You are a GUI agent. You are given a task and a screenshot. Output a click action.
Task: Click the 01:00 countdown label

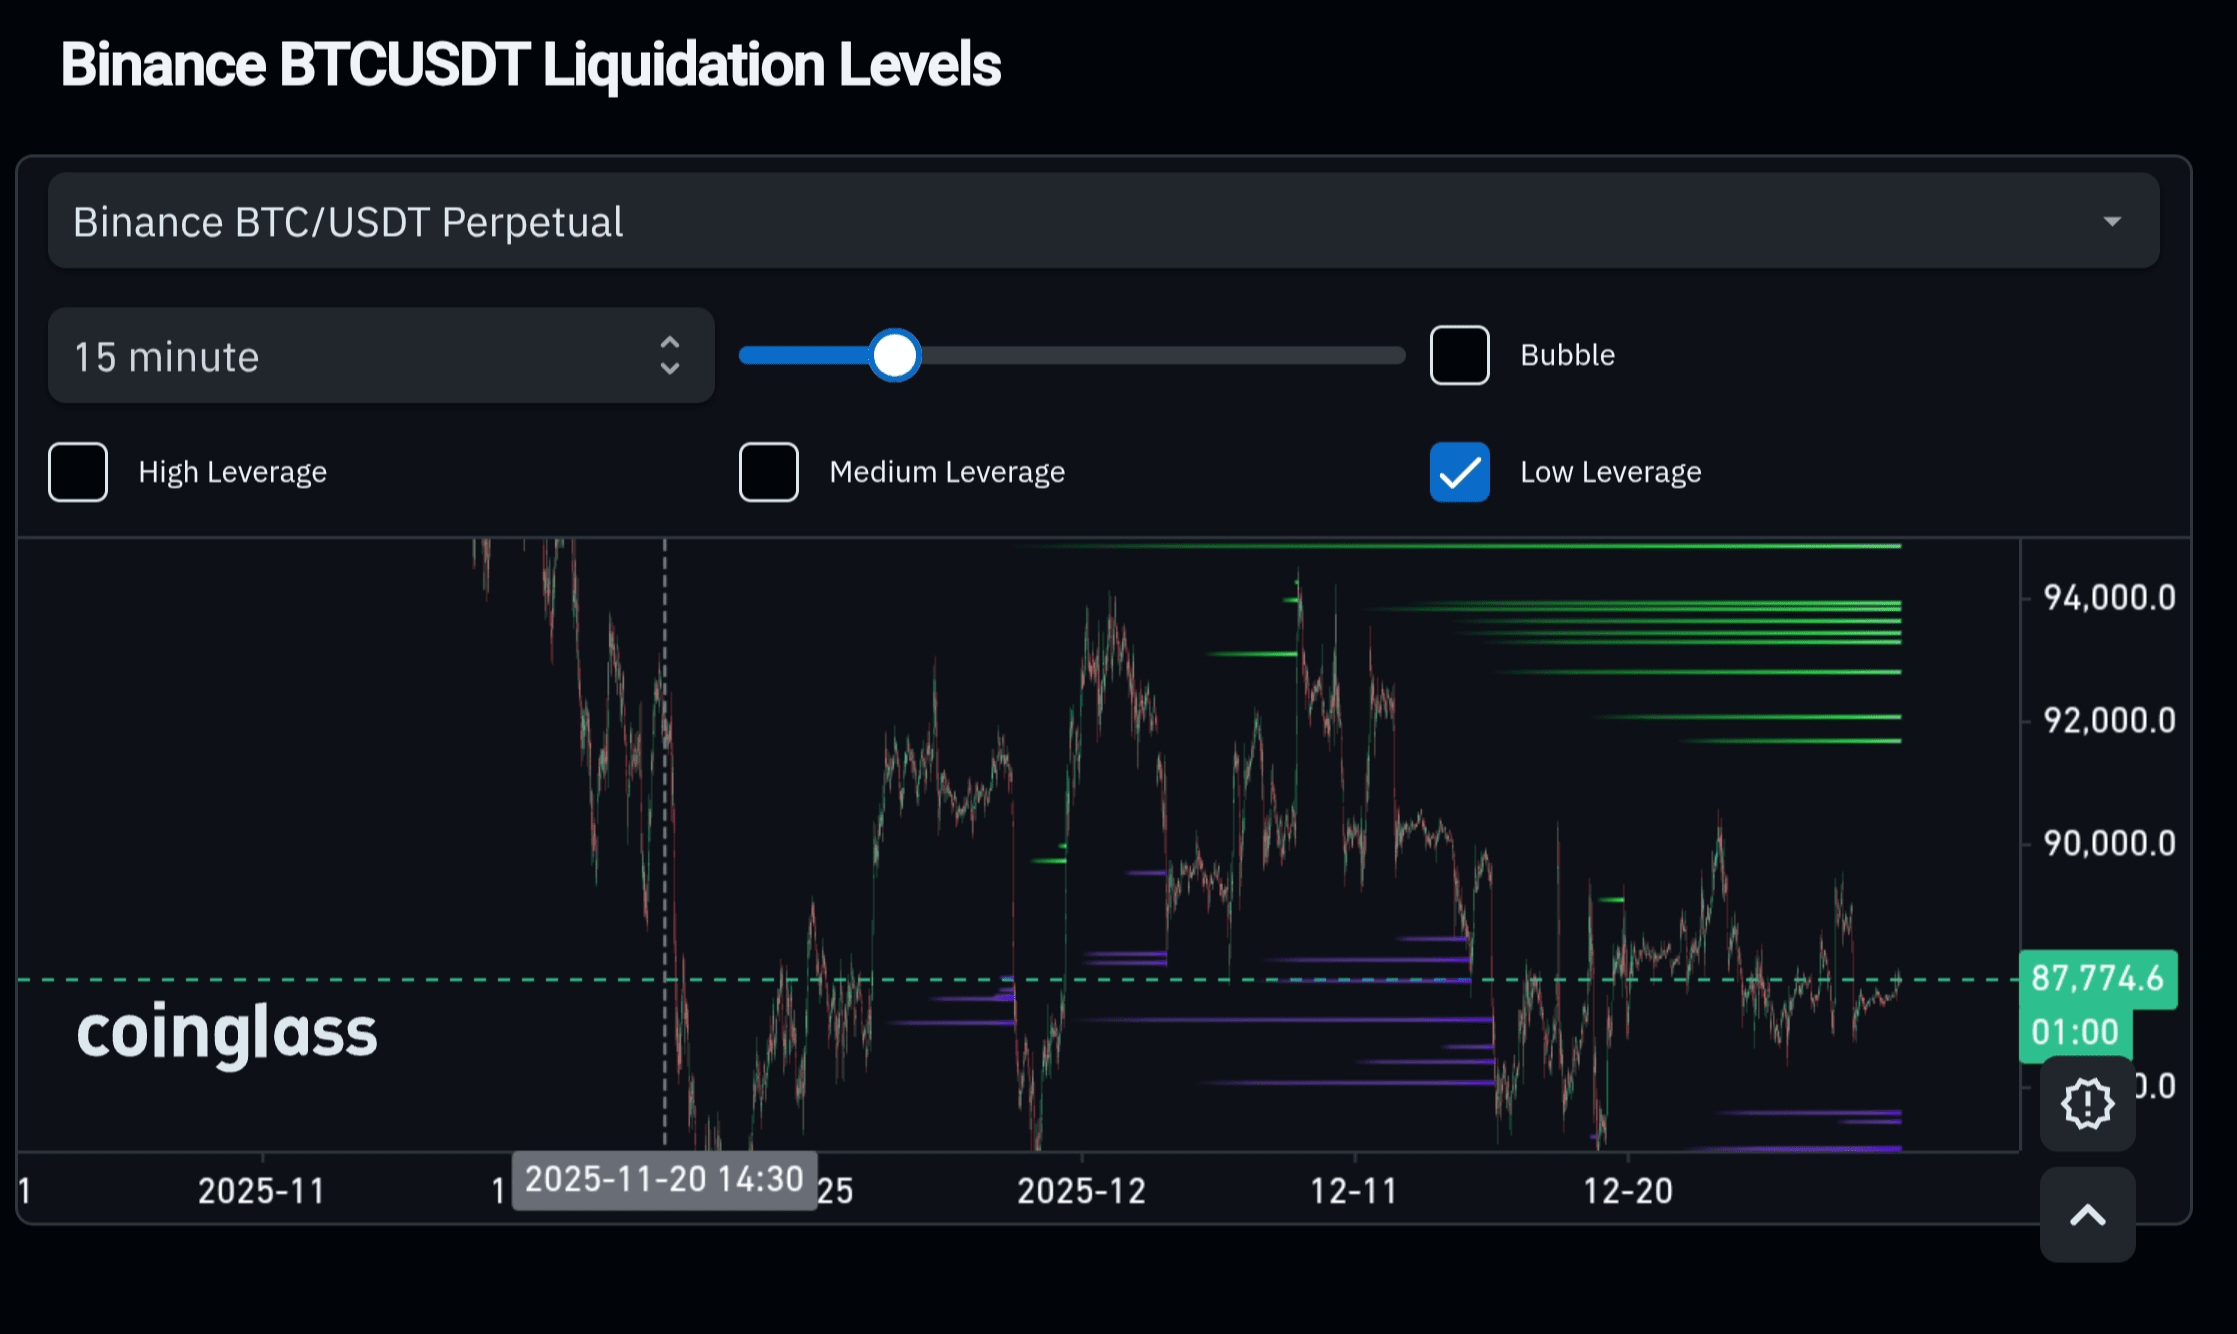tap(2074, 1032)
